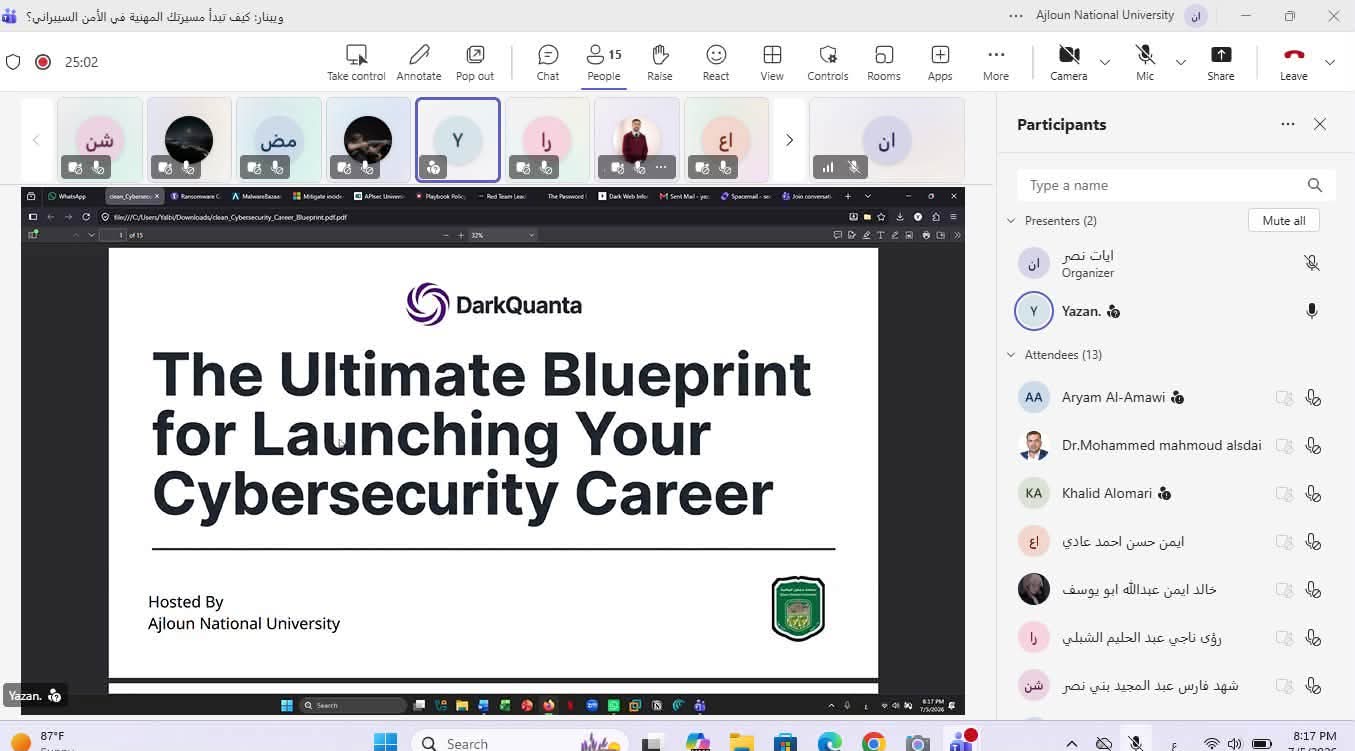This screenshot has width=1355, height=751.
Task: Click the Mute all button
Action: tap(1284, 221)
